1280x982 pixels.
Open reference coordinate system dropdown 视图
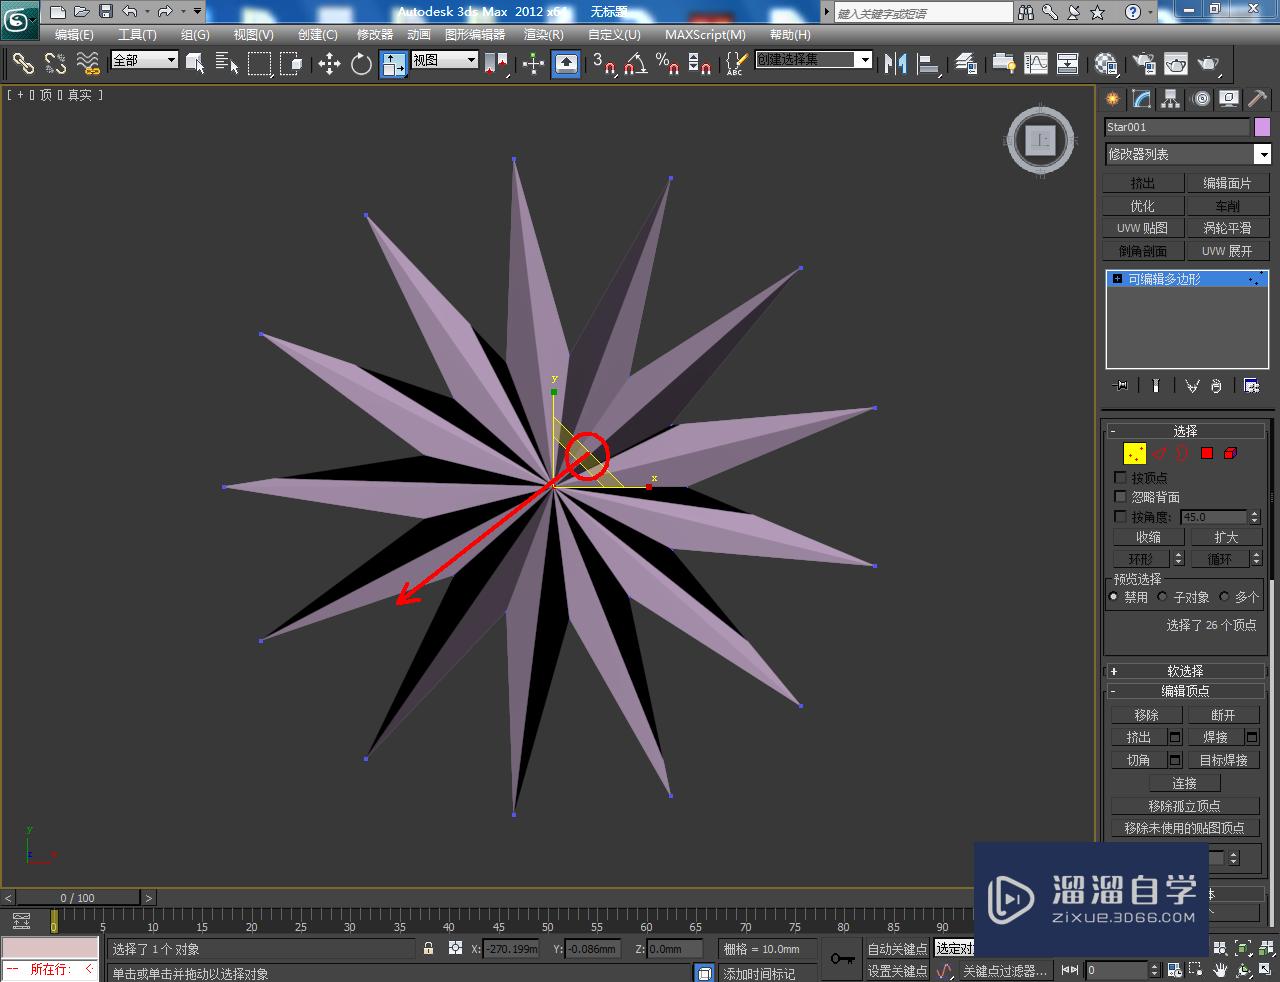[x=445, y=60]
